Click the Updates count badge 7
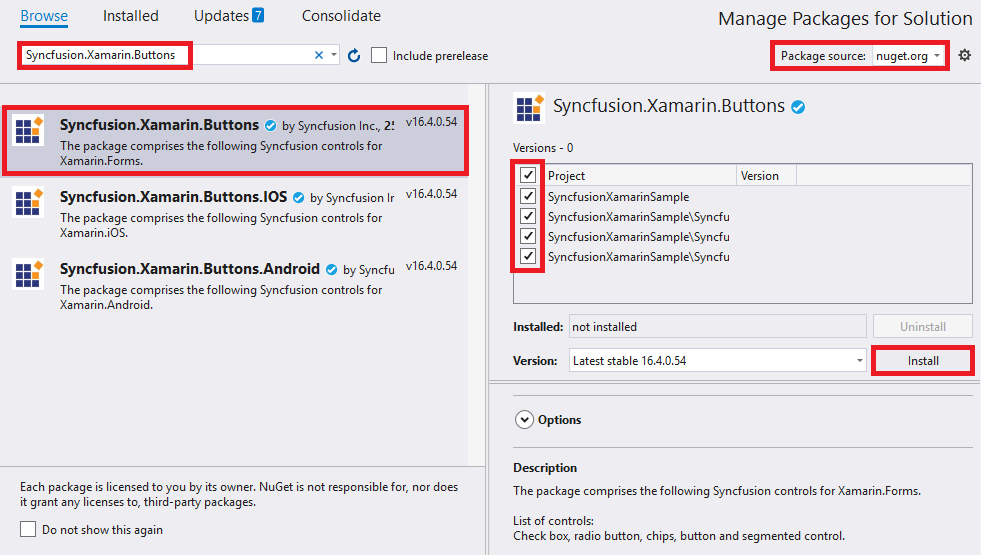The width and height of the screenshot is (981, 555). click(x=258, y=15)
